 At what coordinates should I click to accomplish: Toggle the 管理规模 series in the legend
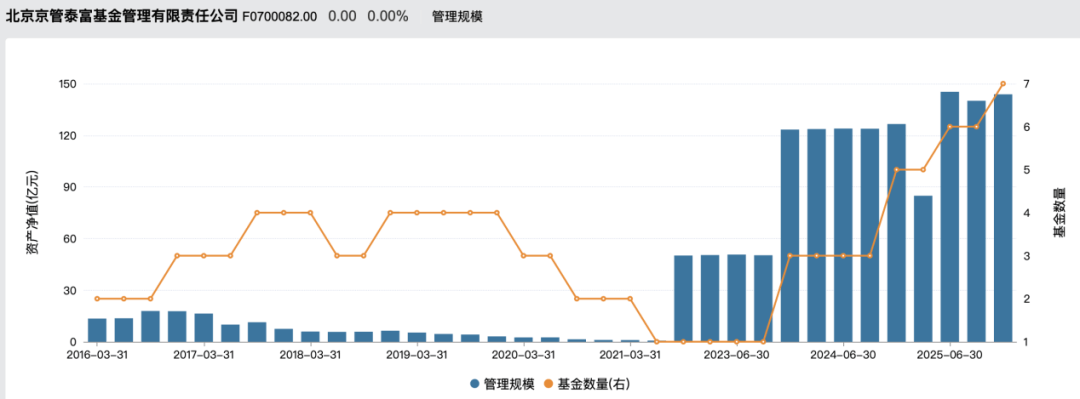click(x=501, y=383)
